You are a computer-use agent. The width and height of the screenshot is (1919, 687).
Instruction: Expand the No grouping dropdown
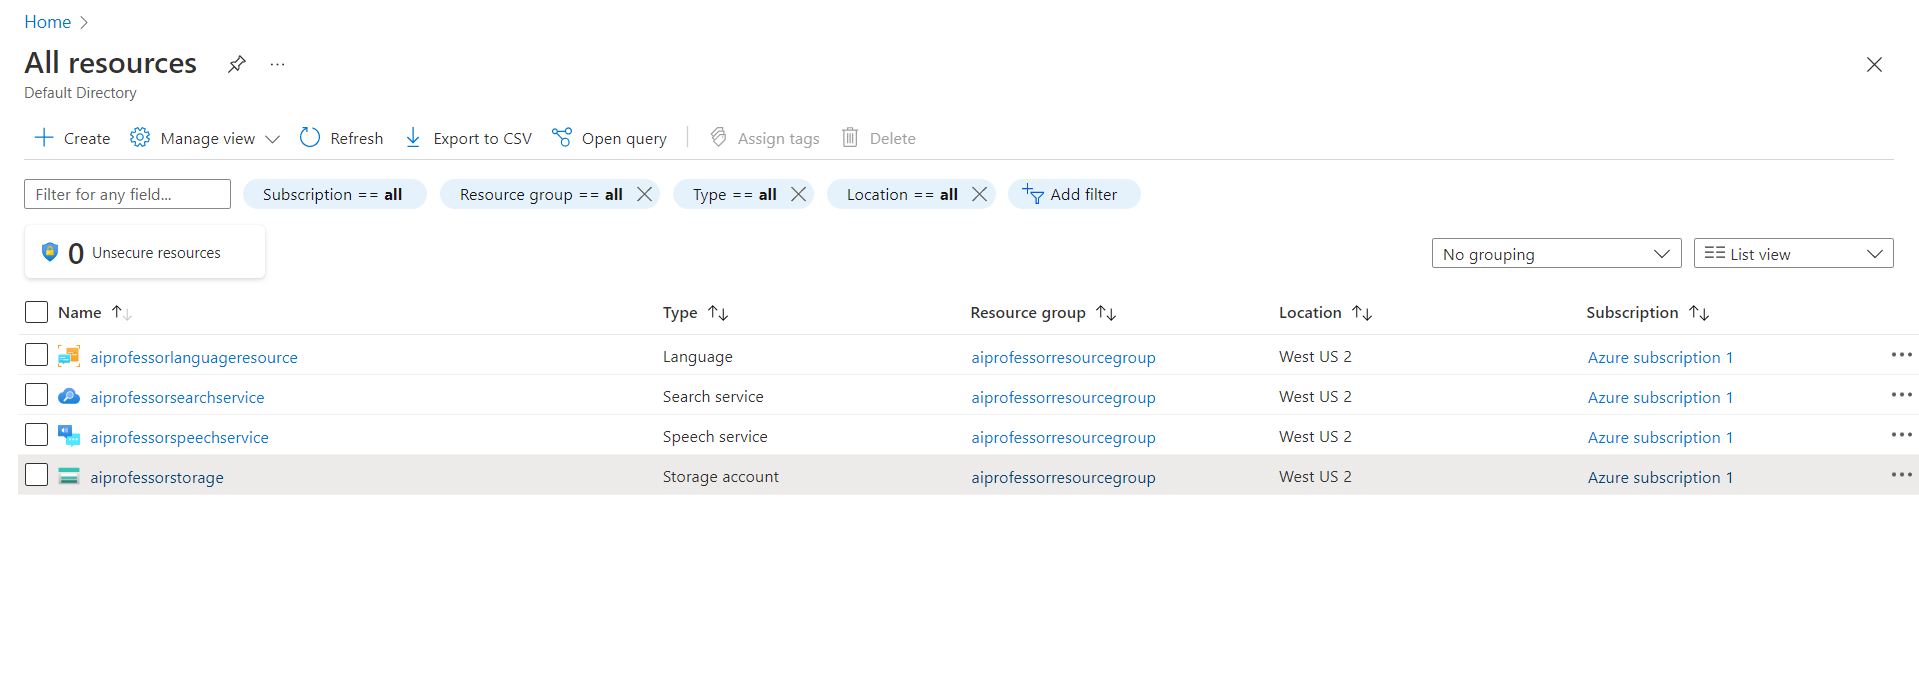click(1556, 254)
